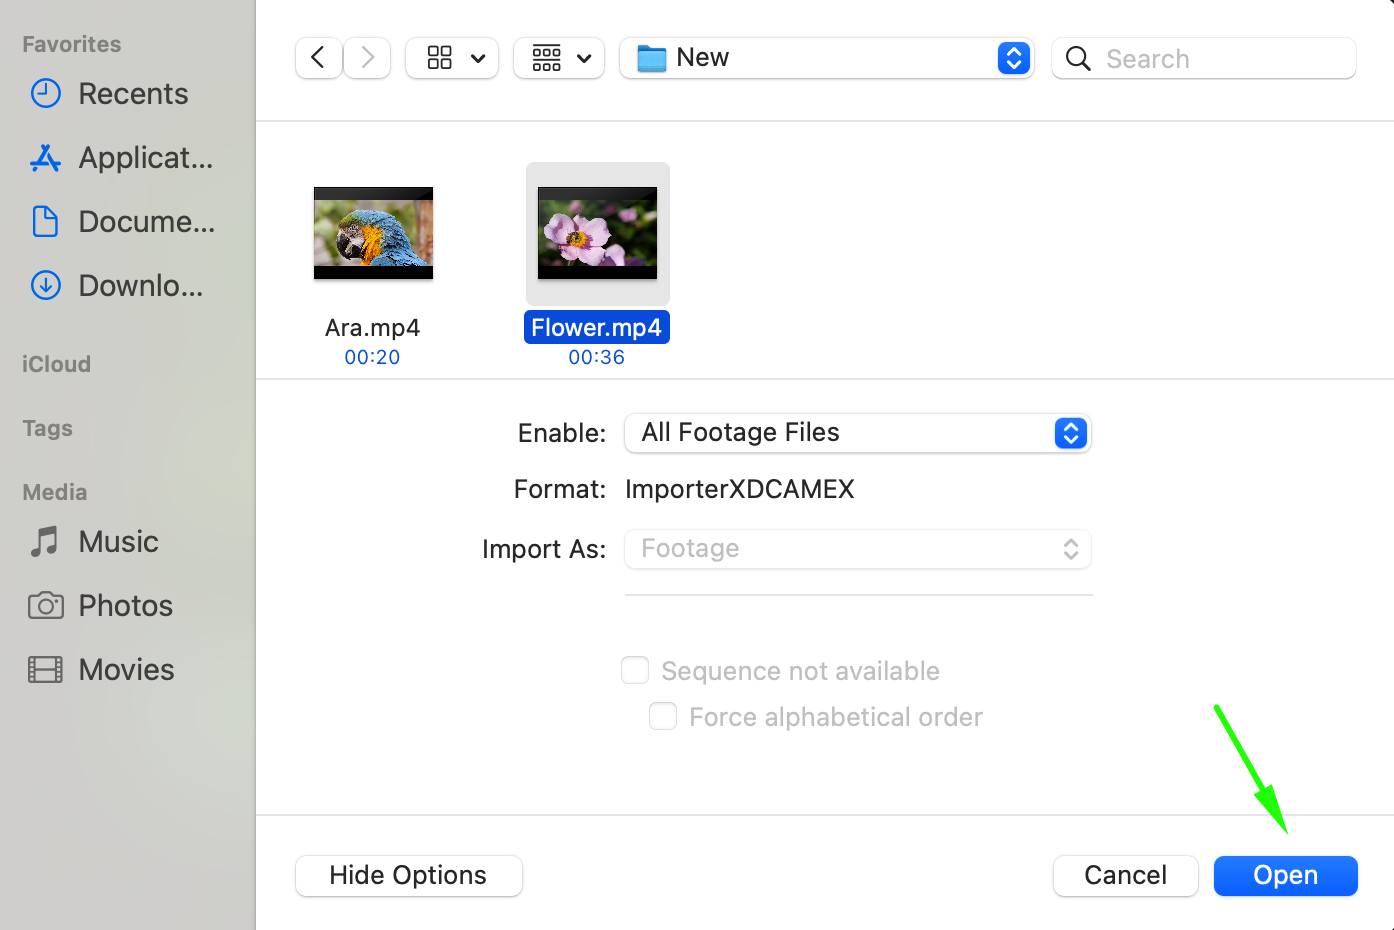This screenshot has height=930, width=1394.
Task: Enable Force alphabetical order checkbox
Action: [x=663, y=716]
